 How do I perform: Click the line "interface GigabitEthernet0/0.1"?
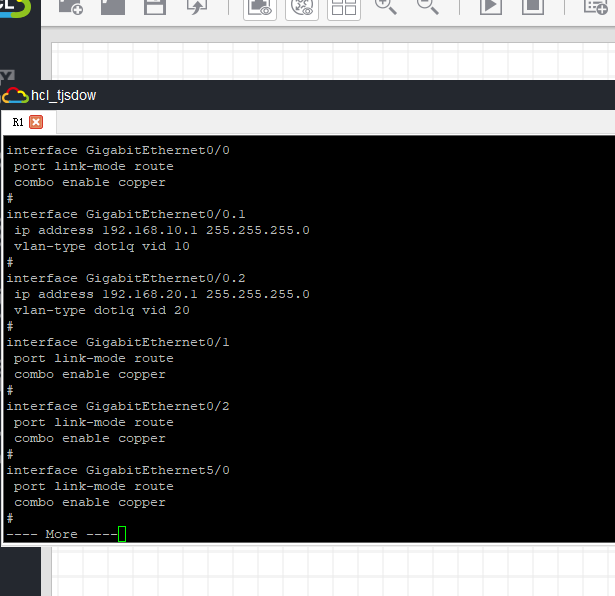tap(126, 214)
